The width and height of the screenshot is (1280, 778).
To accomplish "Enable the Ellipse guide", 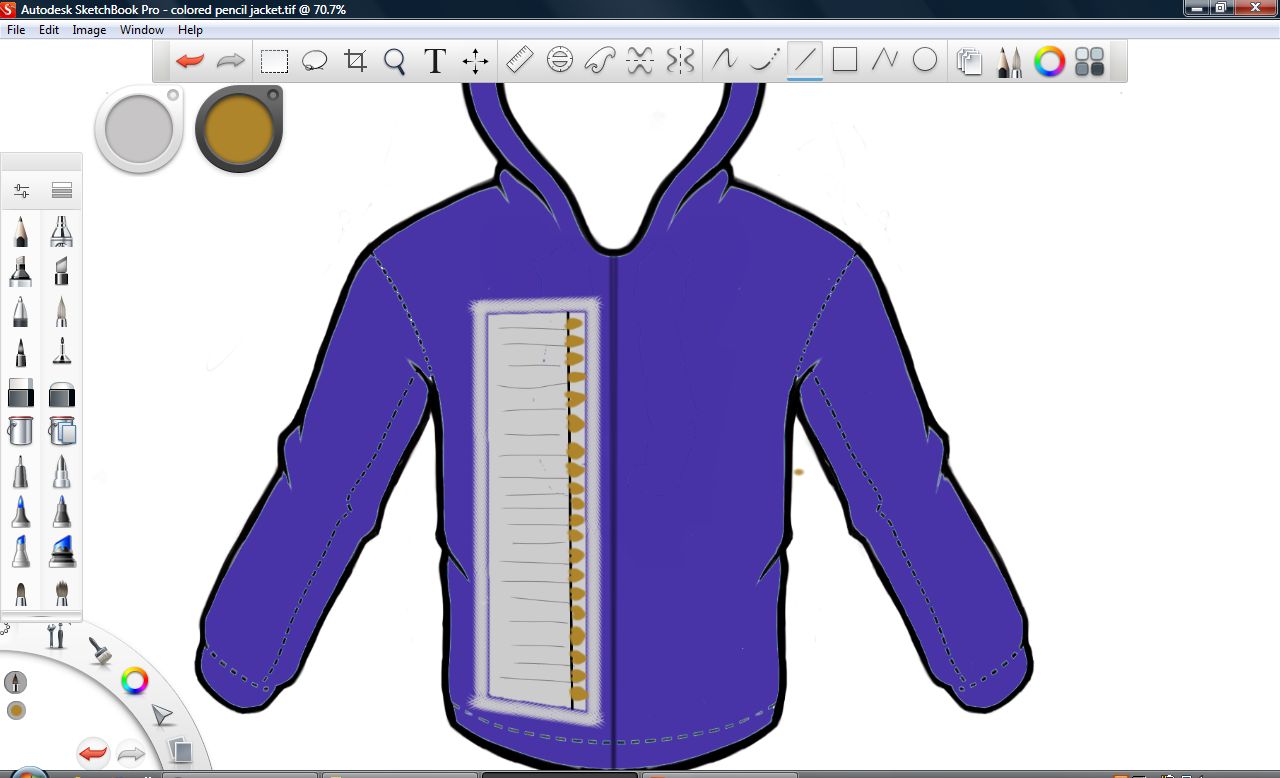I will 560,60.
